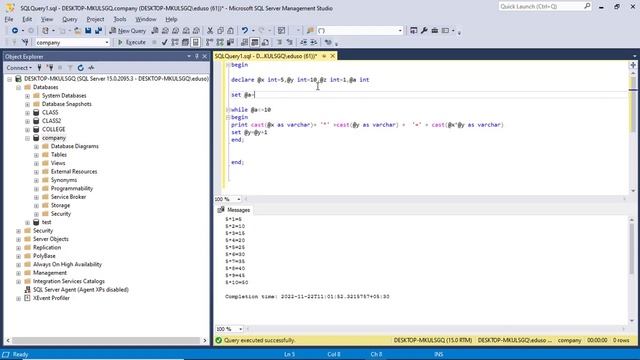The width and height of the screenshot is (640, 360).
Task: Refresh the Object Explorer tree
Action: pos(80,68)
